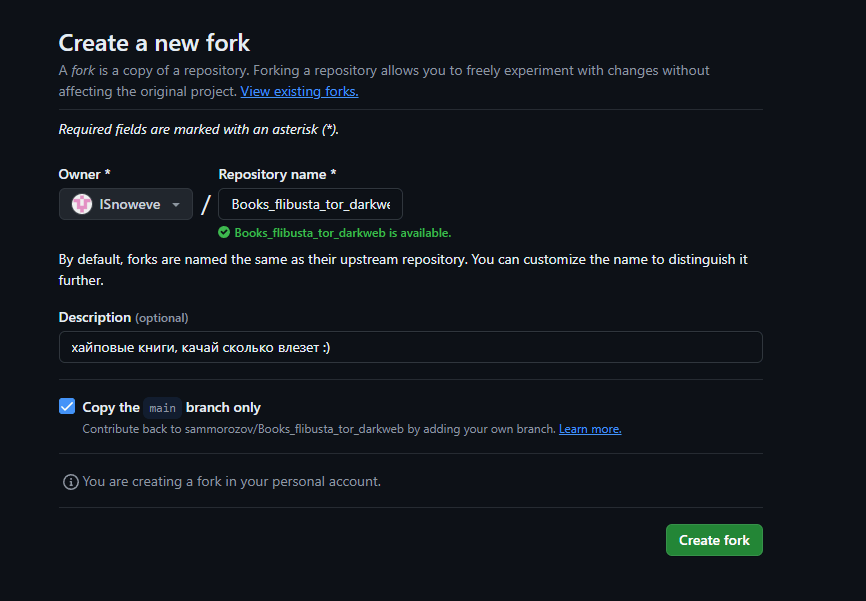The image size is (866, 601).
Task: Open the Owner dropdown showing ISnoweve
Action: coord(126,204)
